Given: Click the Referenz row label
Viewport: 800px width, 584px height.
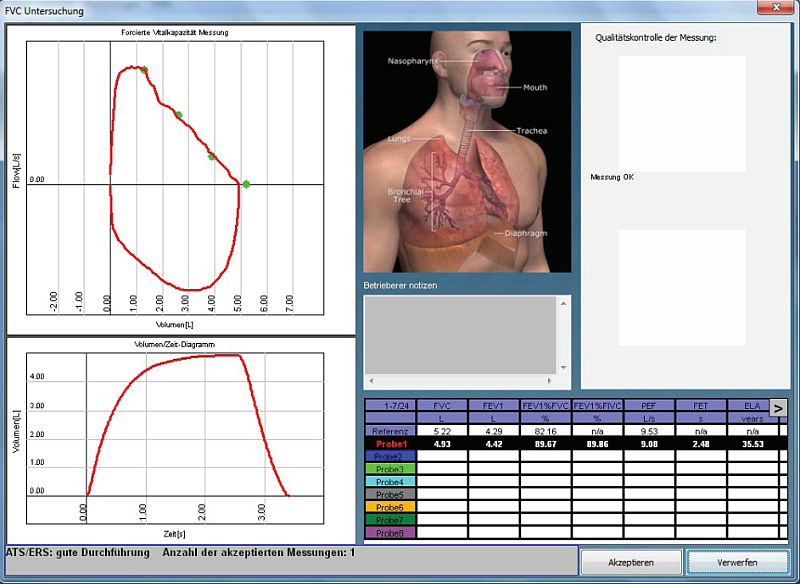Looking at the screenshot, I should 390,430.
